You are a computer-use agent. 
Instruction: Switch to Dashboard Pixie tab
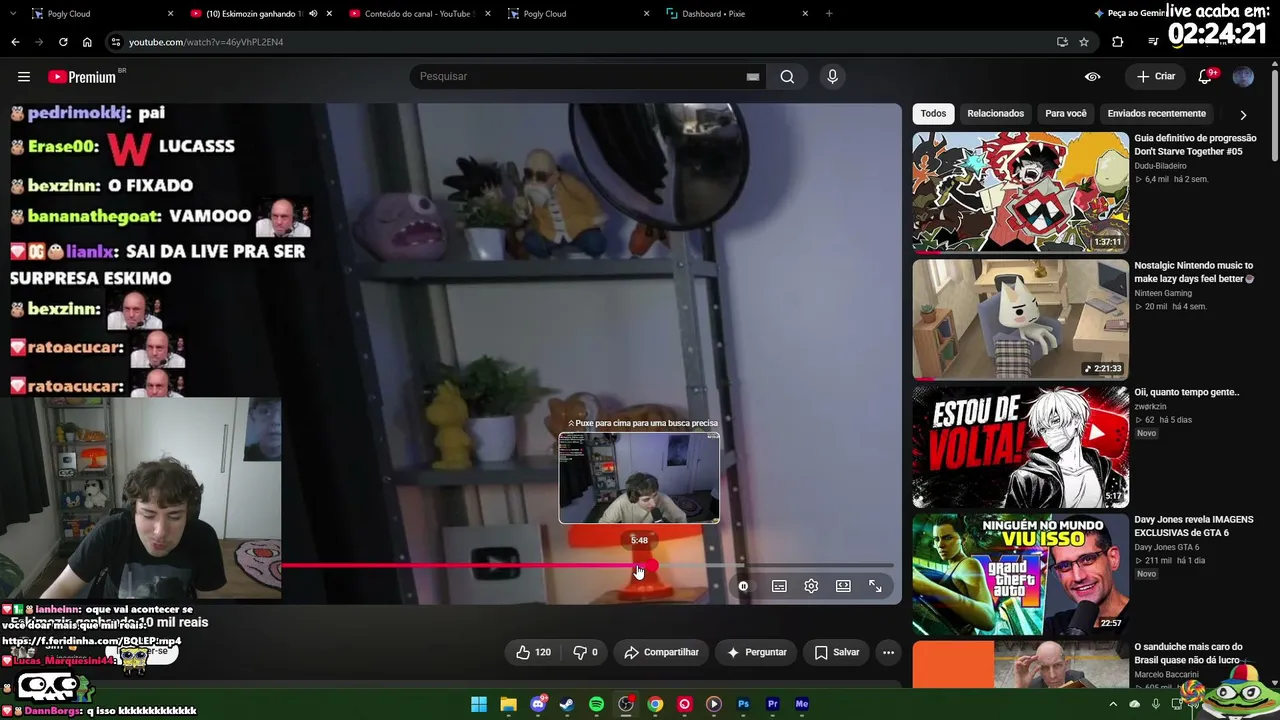(737, 14)
